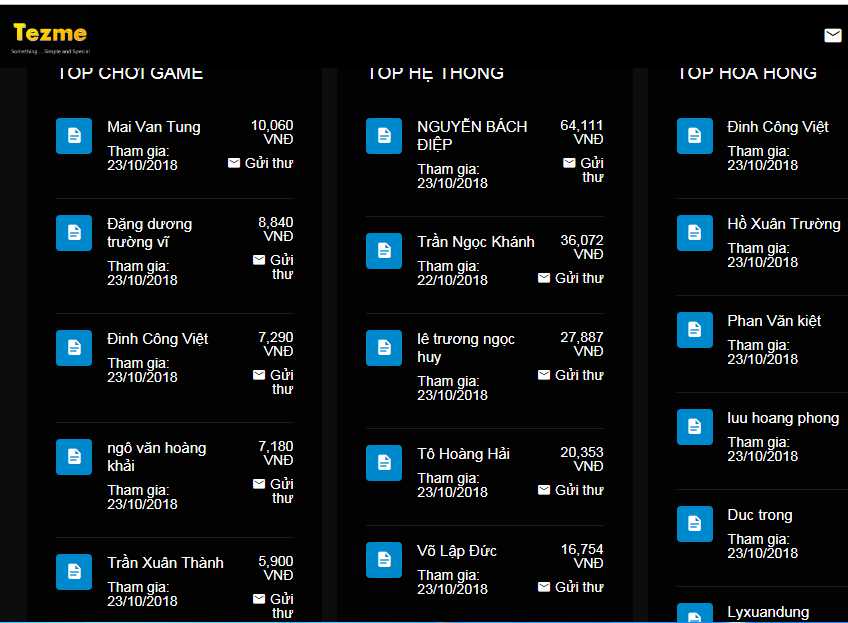This screenshot has height=623, width=848.
Task: Click document icon beside Tô Hoàng Hải
Action: pos(384,463)
